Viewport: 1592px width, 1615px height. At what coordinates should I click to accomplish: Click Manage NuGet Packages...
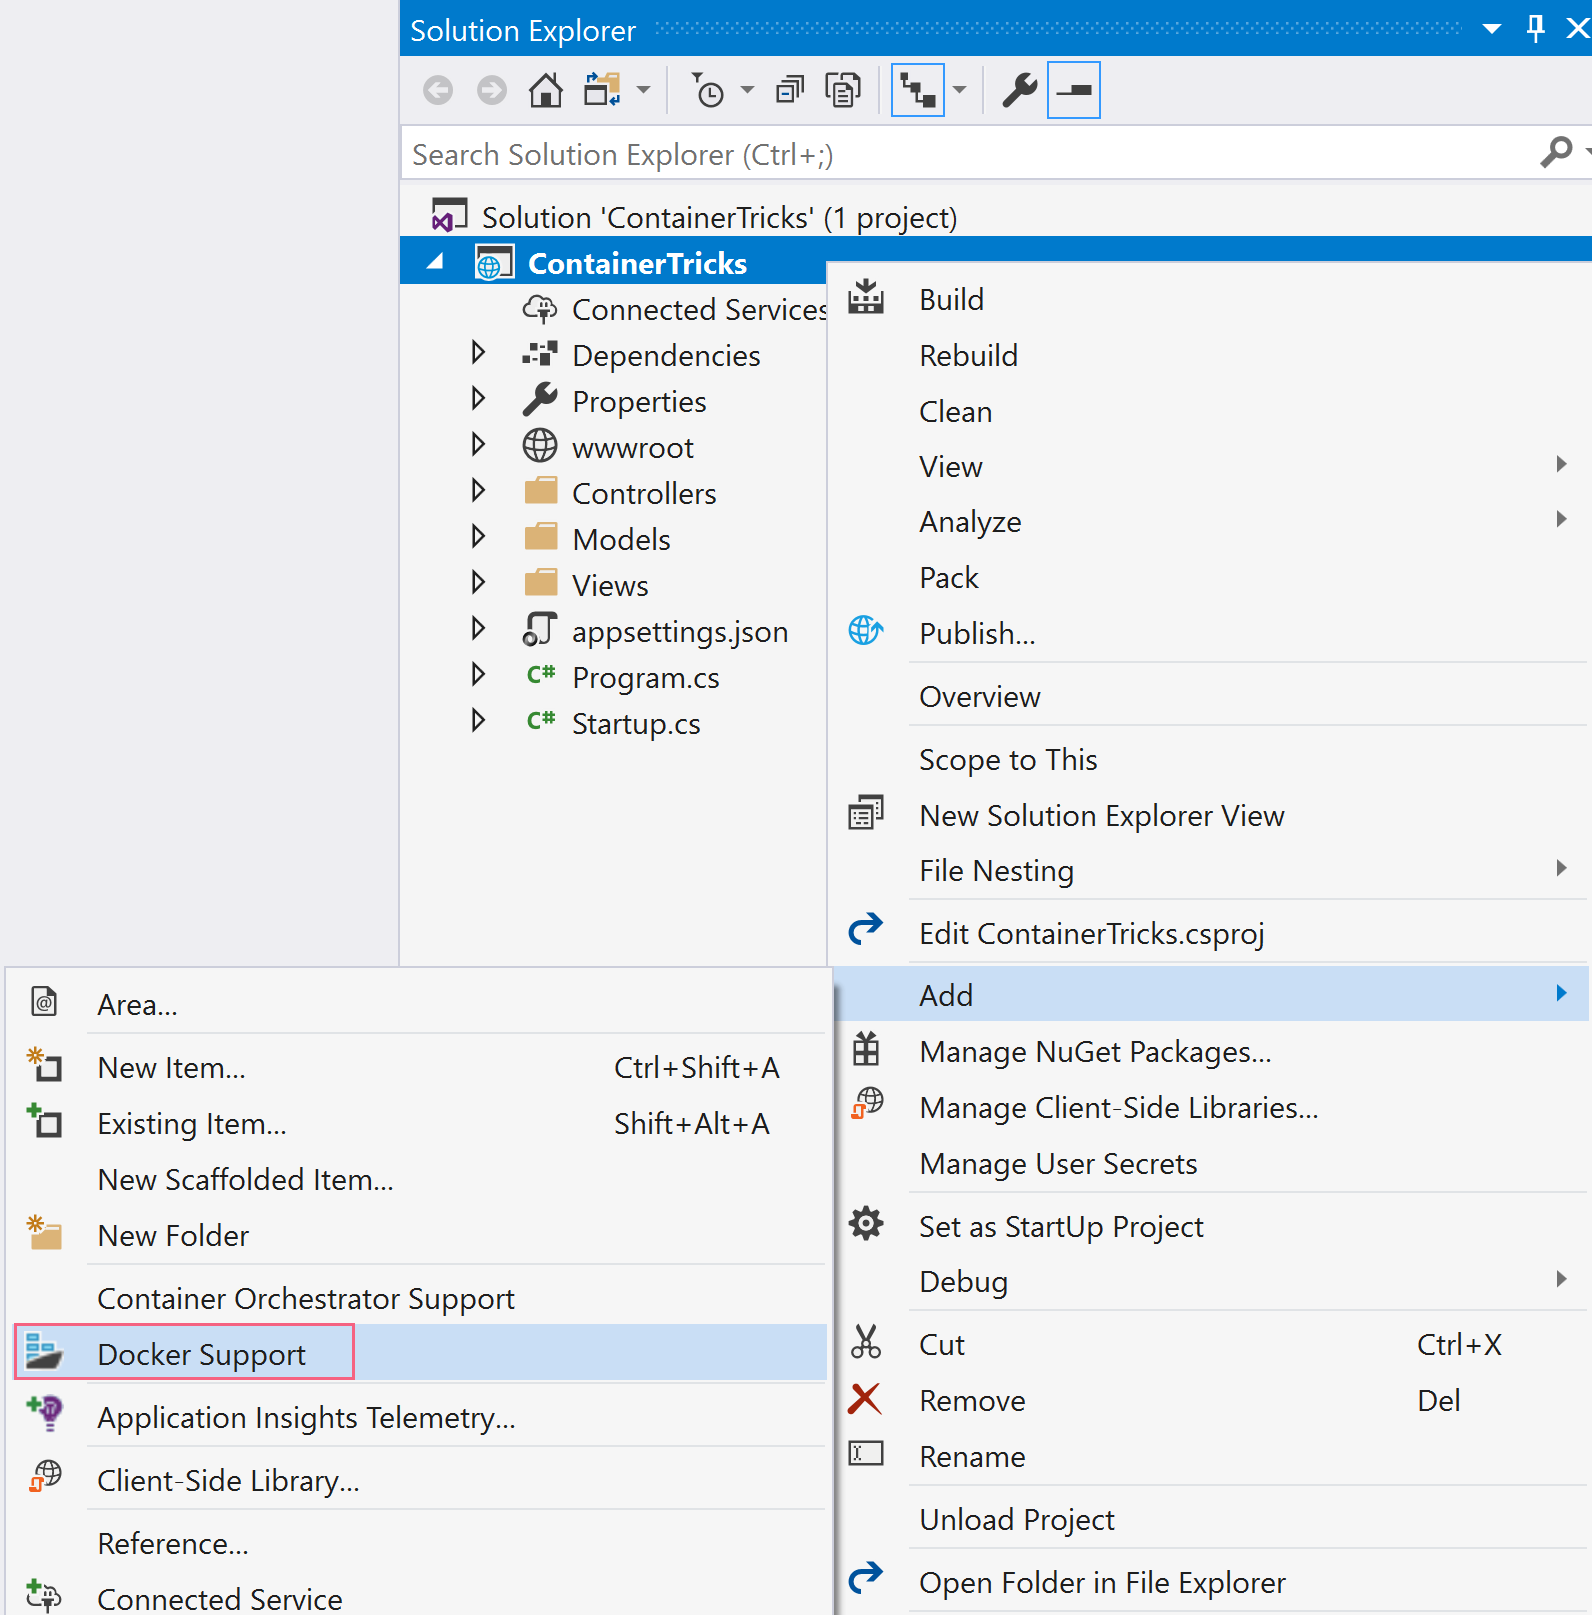tap(1208, 1051)
